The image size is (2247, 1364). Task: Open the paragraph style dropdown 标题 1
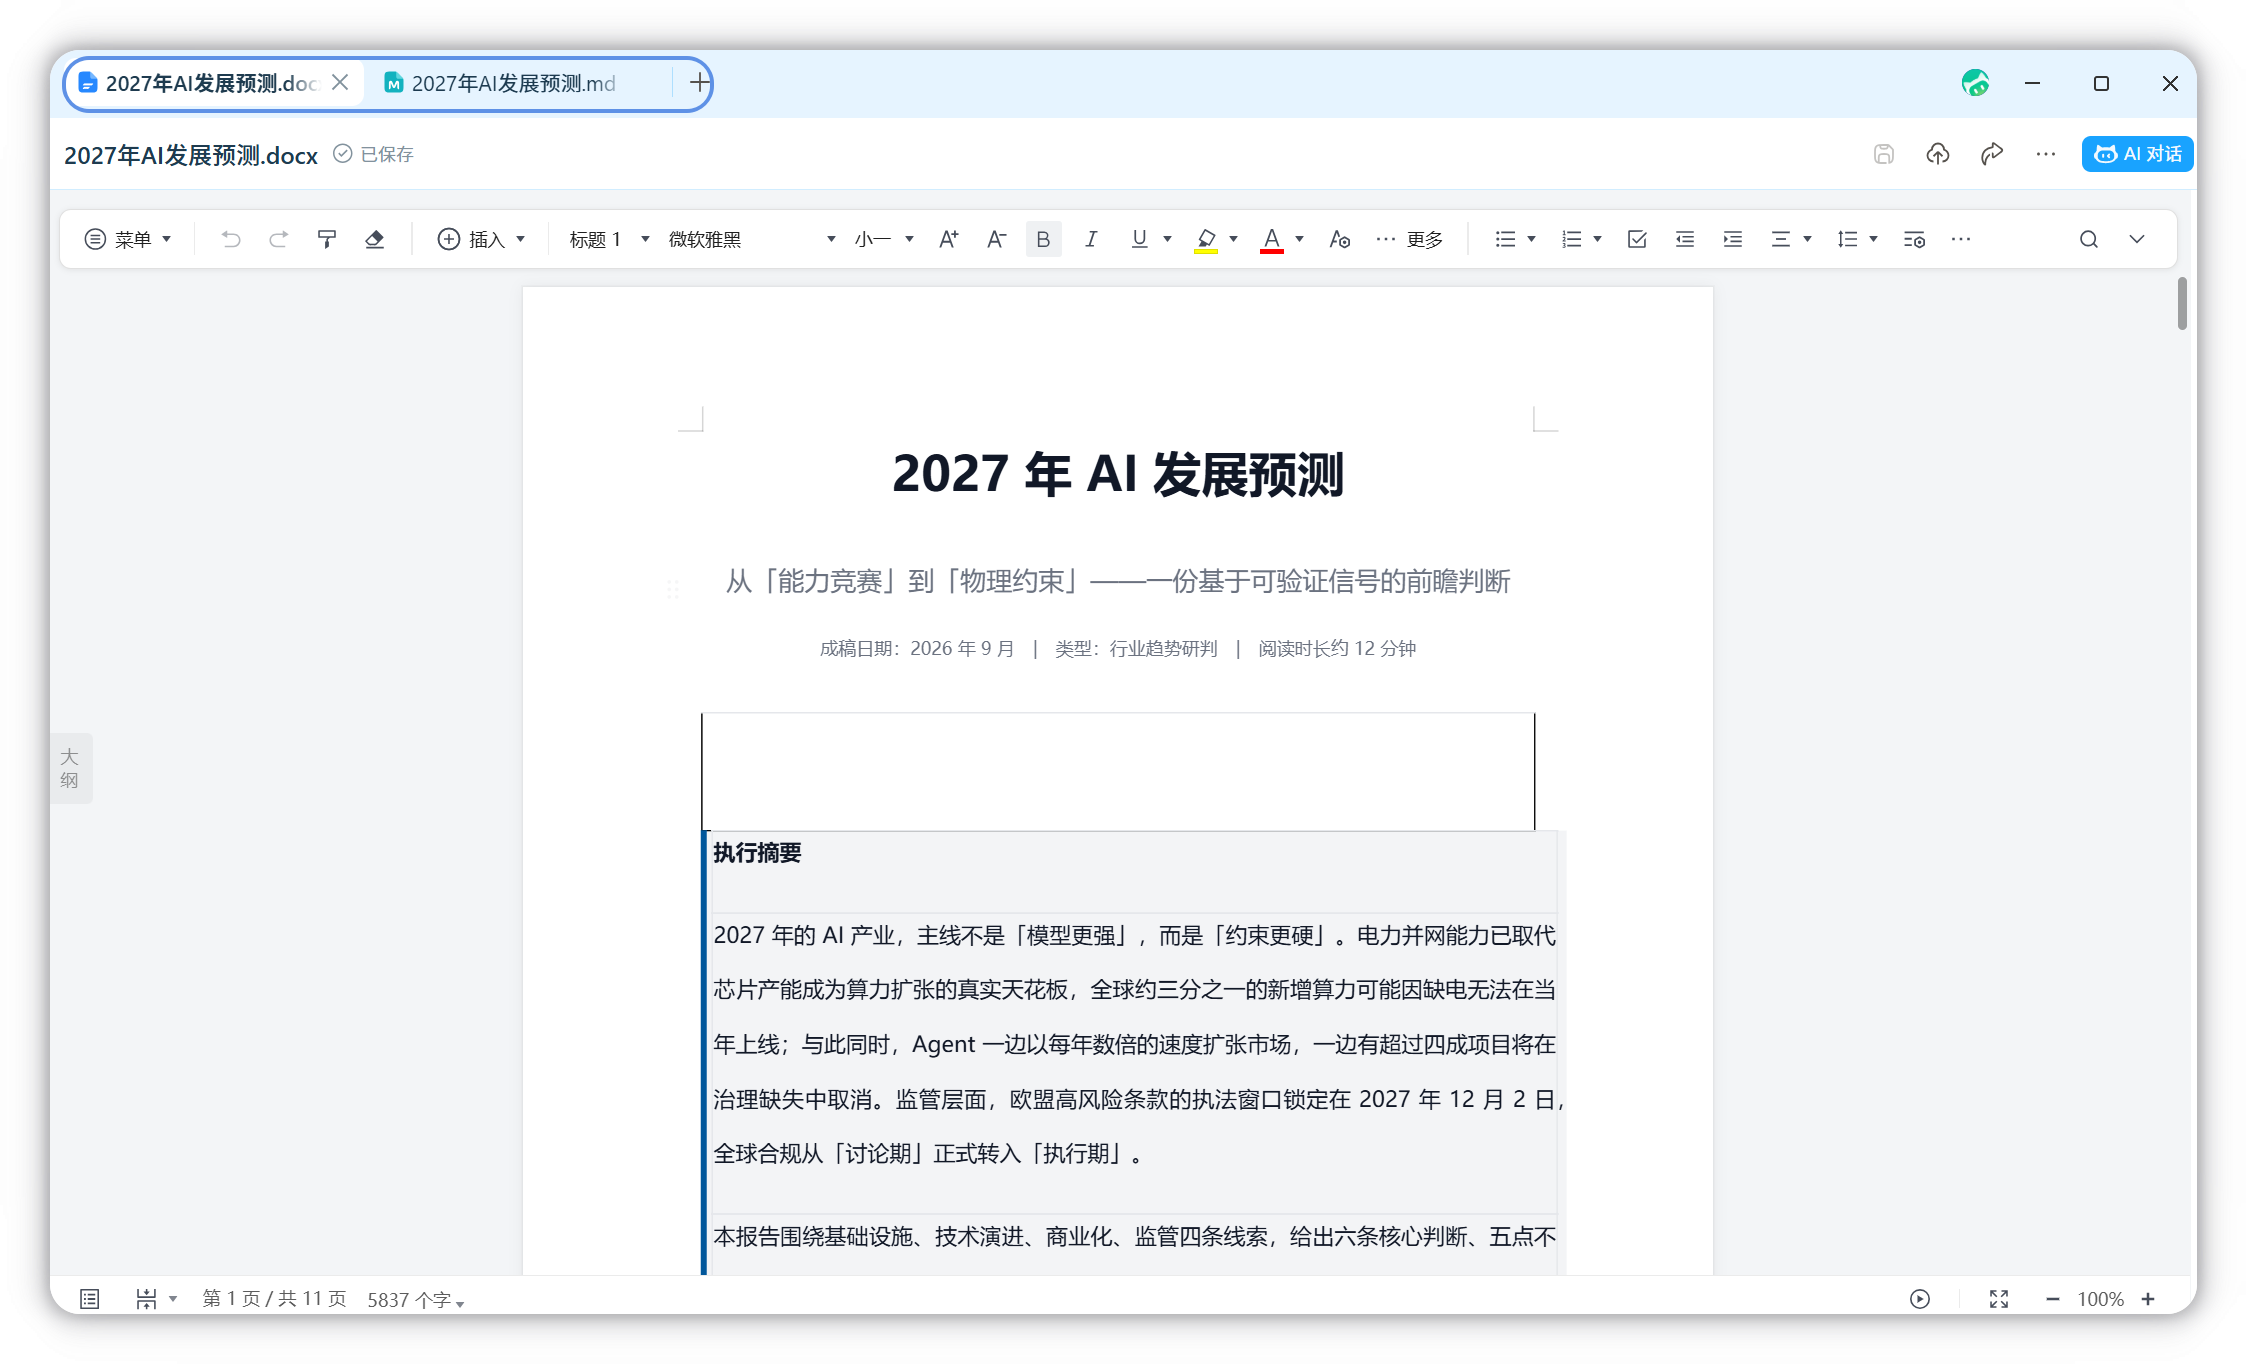pyautogui.click(x=609, y=239)
